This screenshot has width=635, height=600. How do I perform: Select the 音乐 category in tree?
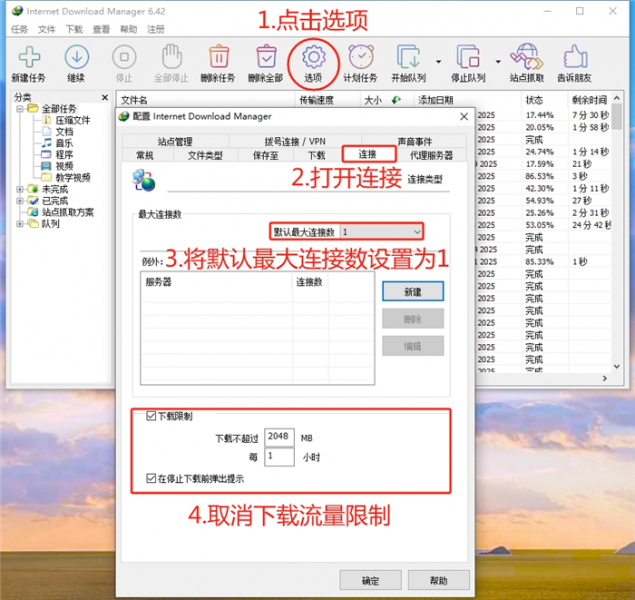(x=64, y=143)
